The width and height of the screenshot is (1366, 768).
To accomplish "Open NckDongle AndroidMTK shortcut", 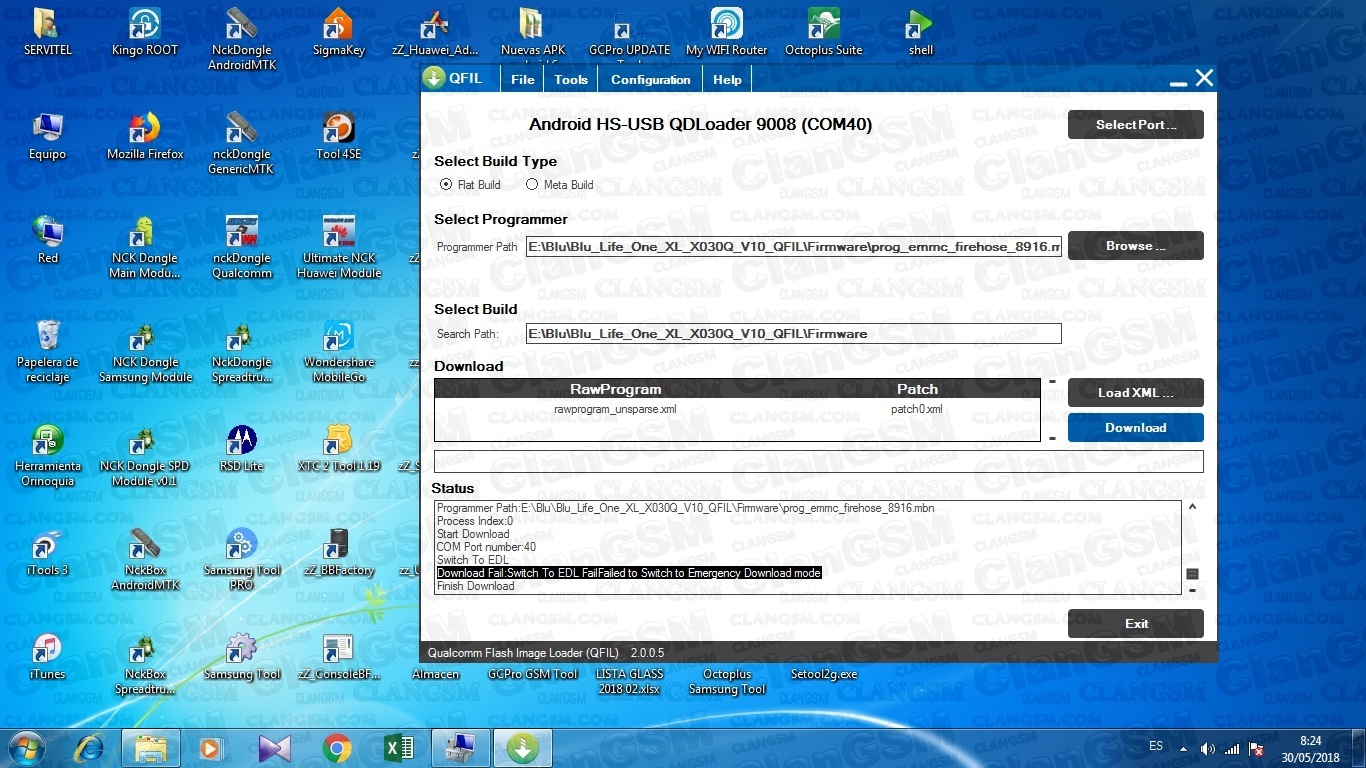I will point(242,38).
